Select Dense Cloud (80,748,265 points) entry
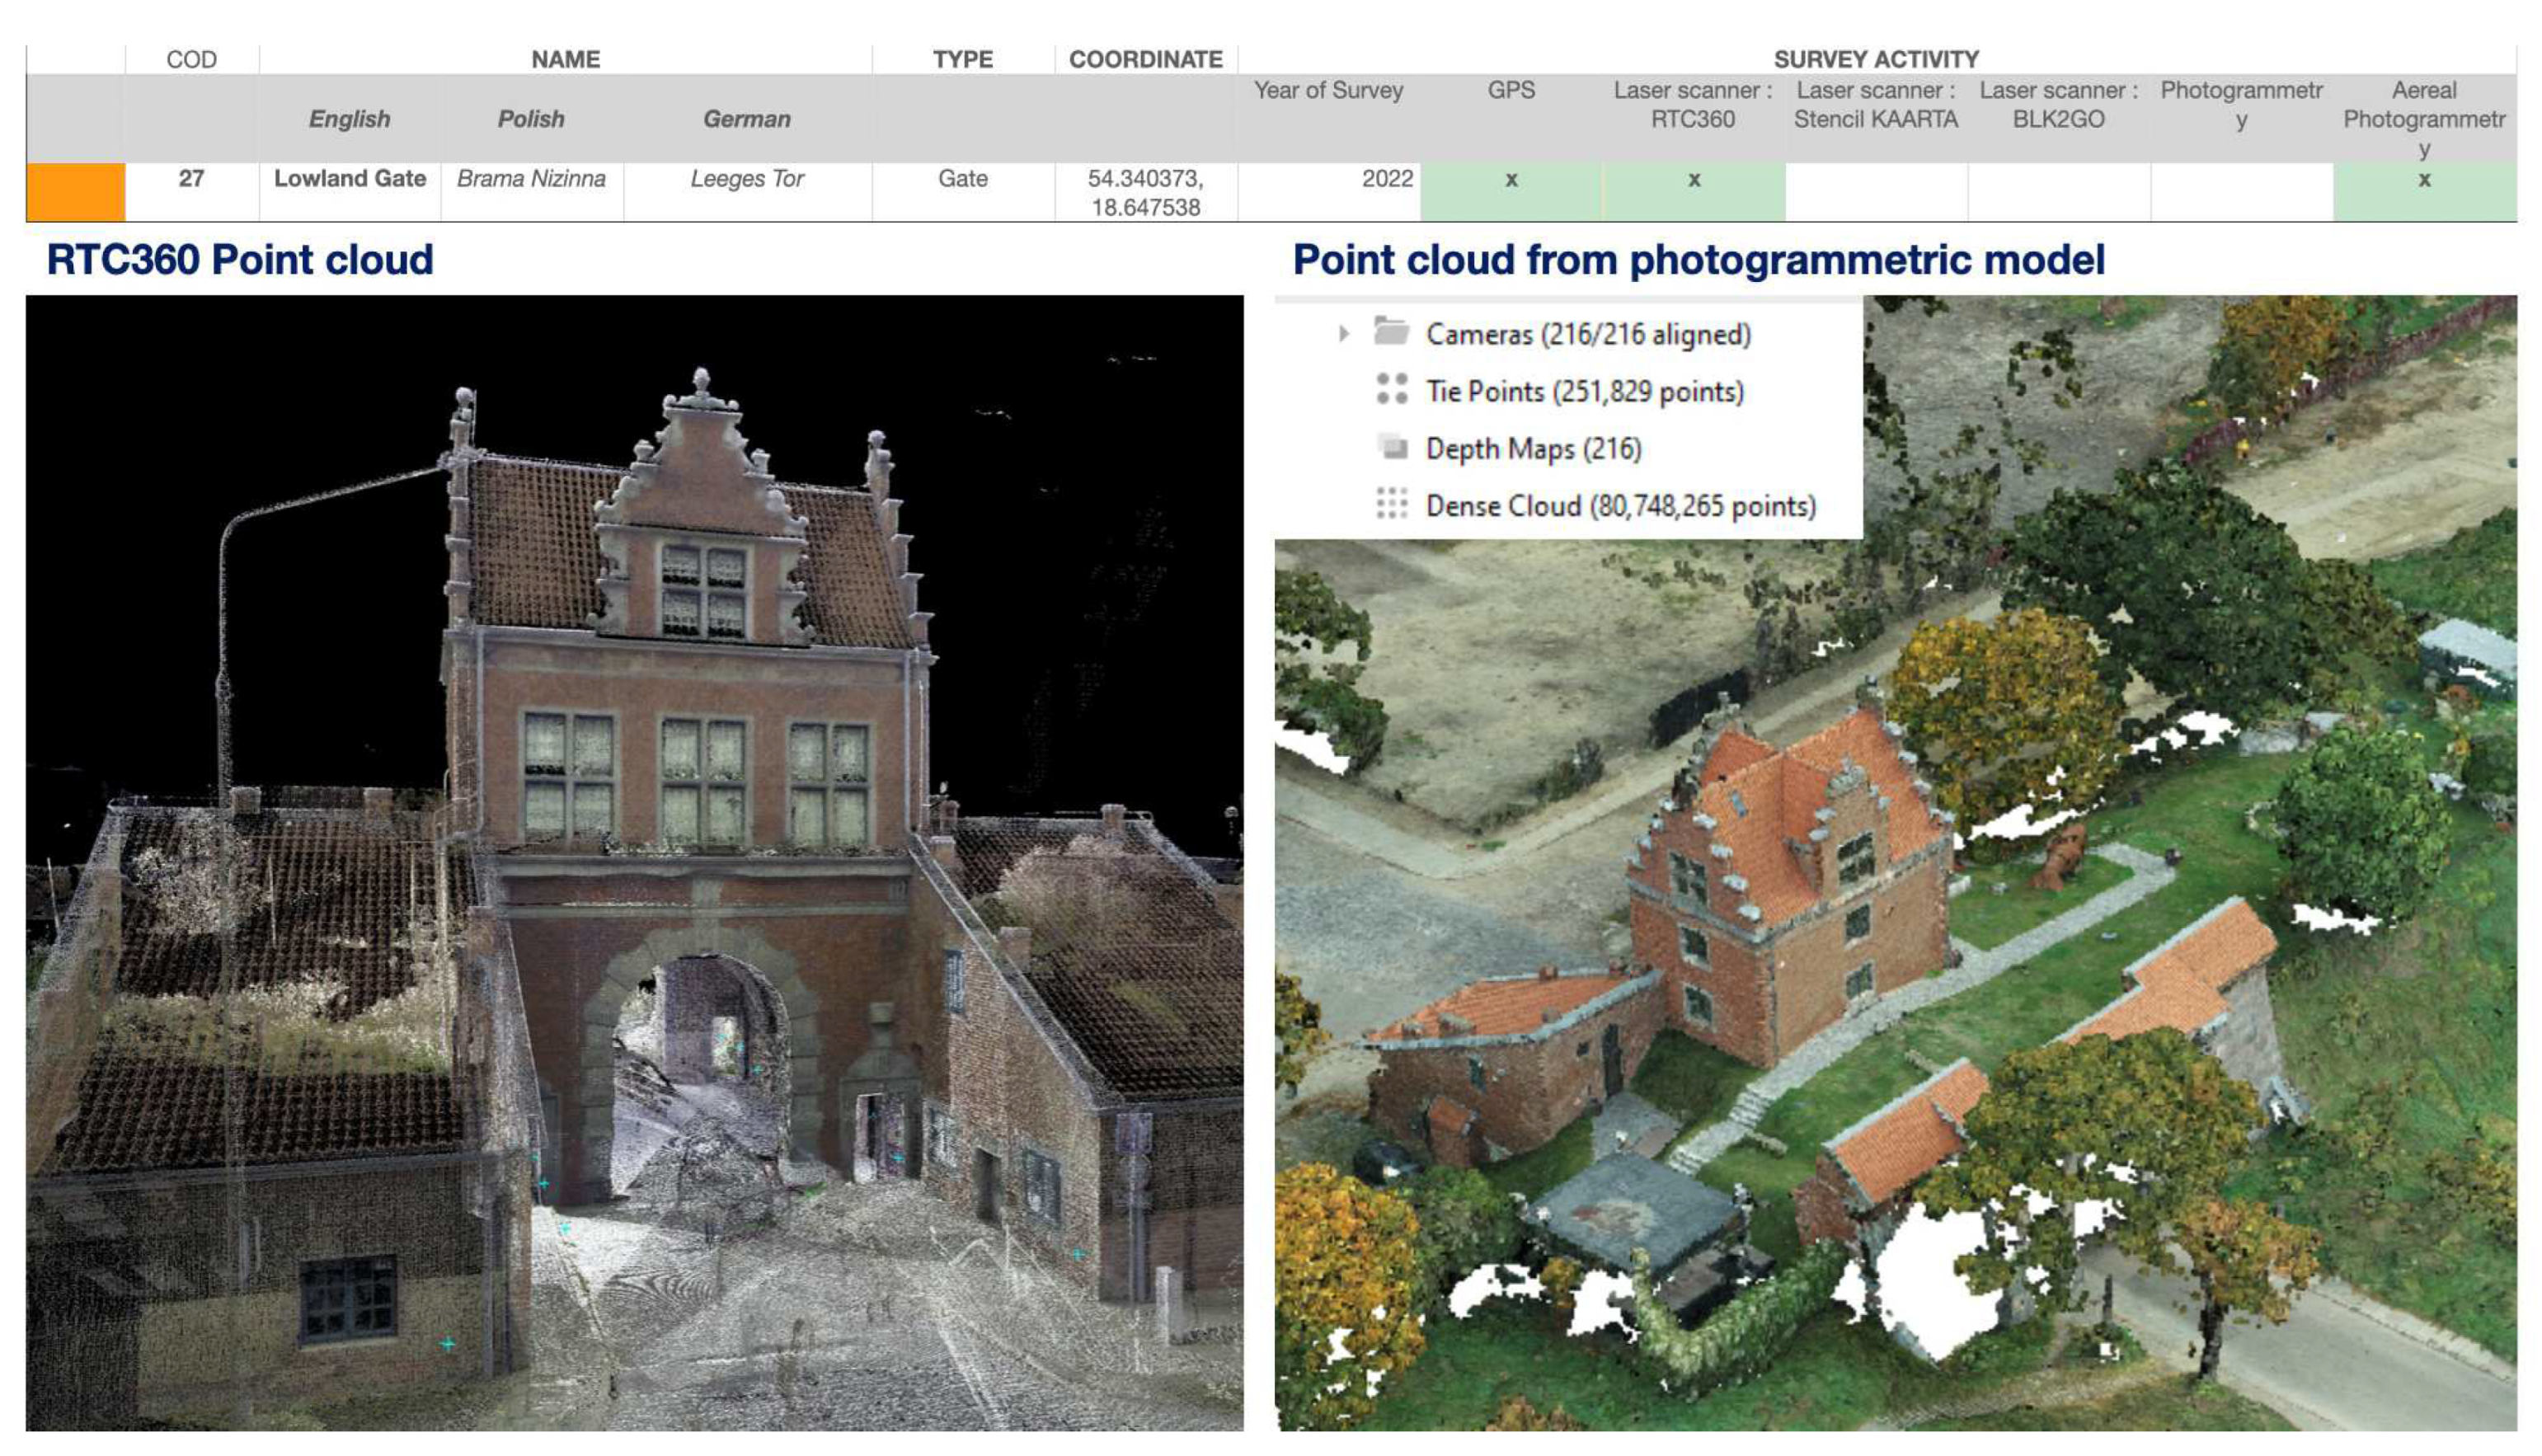Viewport: 2542px width, 1456px height. click(1620, 506)
